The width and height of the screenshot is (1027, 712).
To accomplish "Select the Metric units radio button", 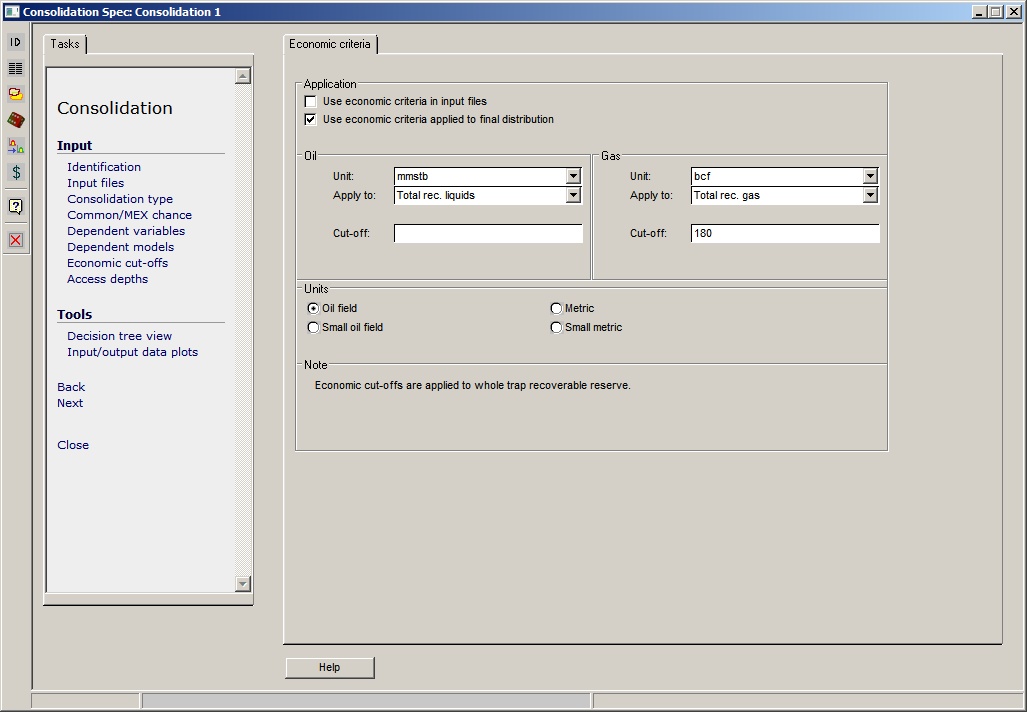I will click(557, 309).
